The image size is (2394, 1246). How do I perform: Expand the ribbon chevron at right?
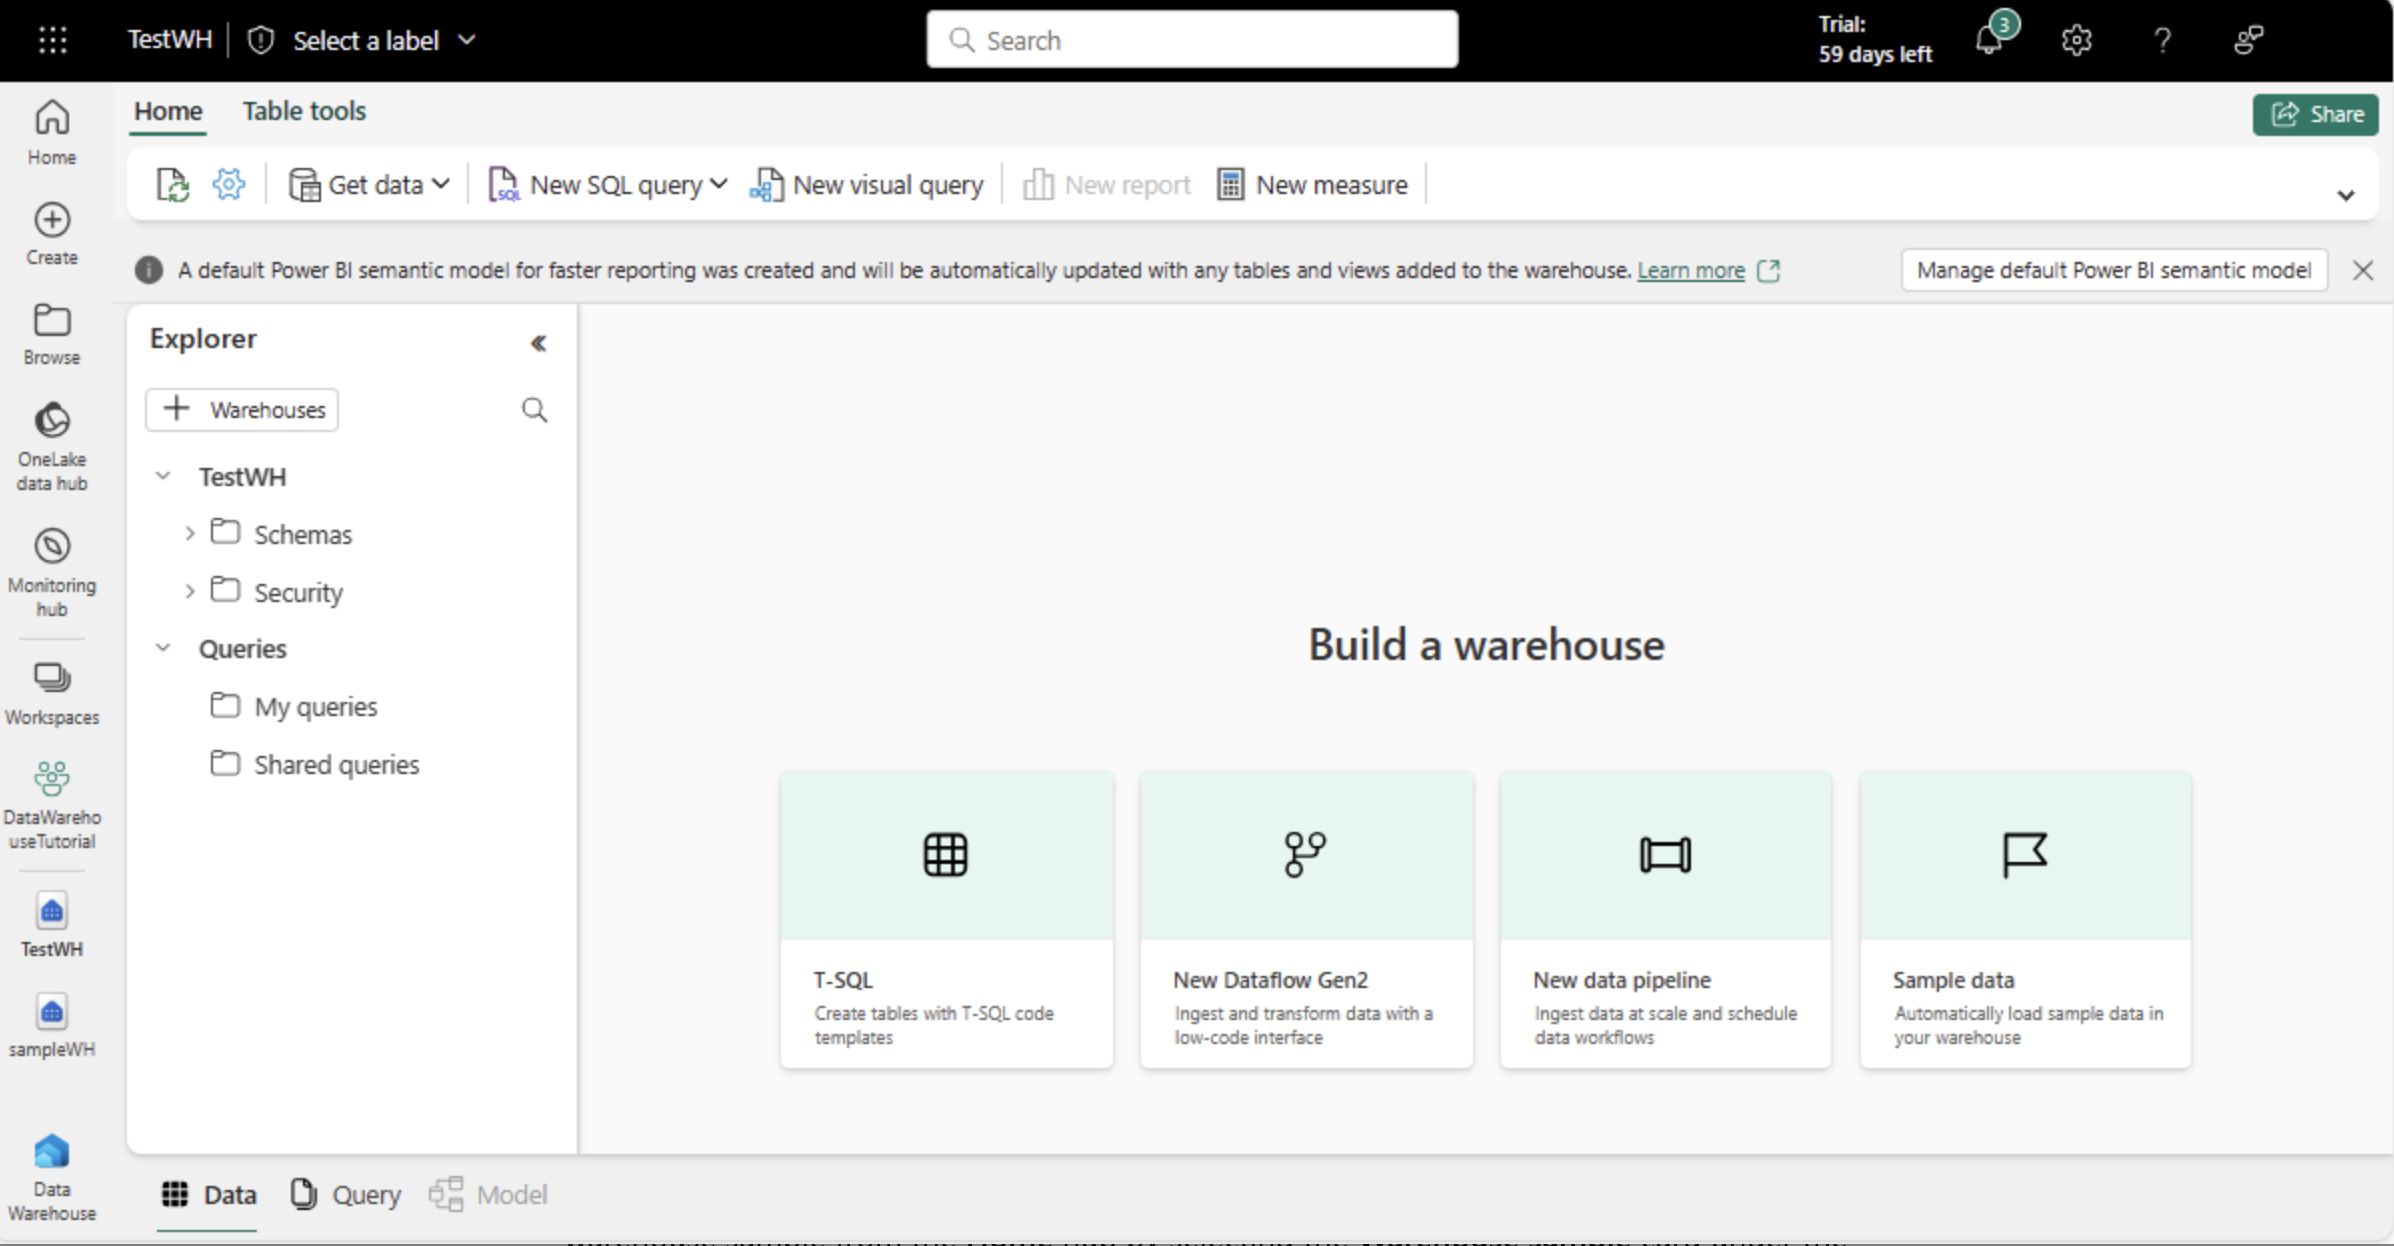click(2345, 195)
